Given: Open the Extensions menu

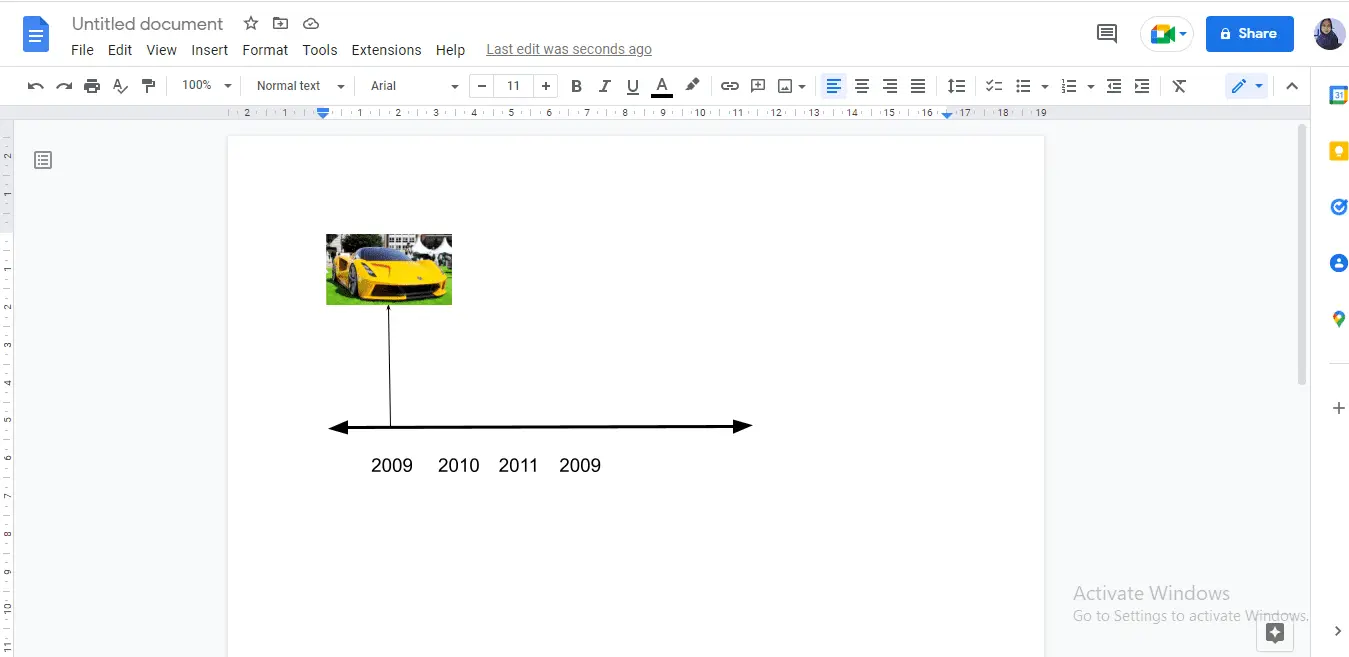Looking at the screenshot, I should tap(386, 49).
